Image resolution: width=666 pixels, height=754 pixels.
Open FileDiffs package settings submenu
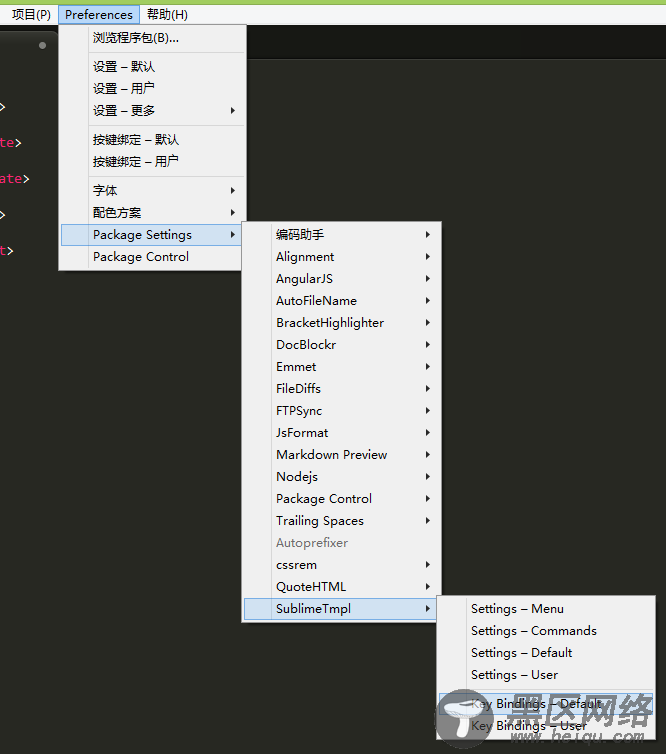[x=341, y=389]
